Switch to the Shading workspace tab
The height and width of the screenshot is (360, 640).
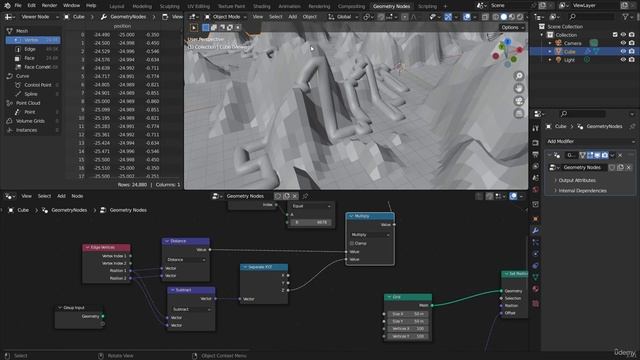pyautogui.click(x=262, y=7)
